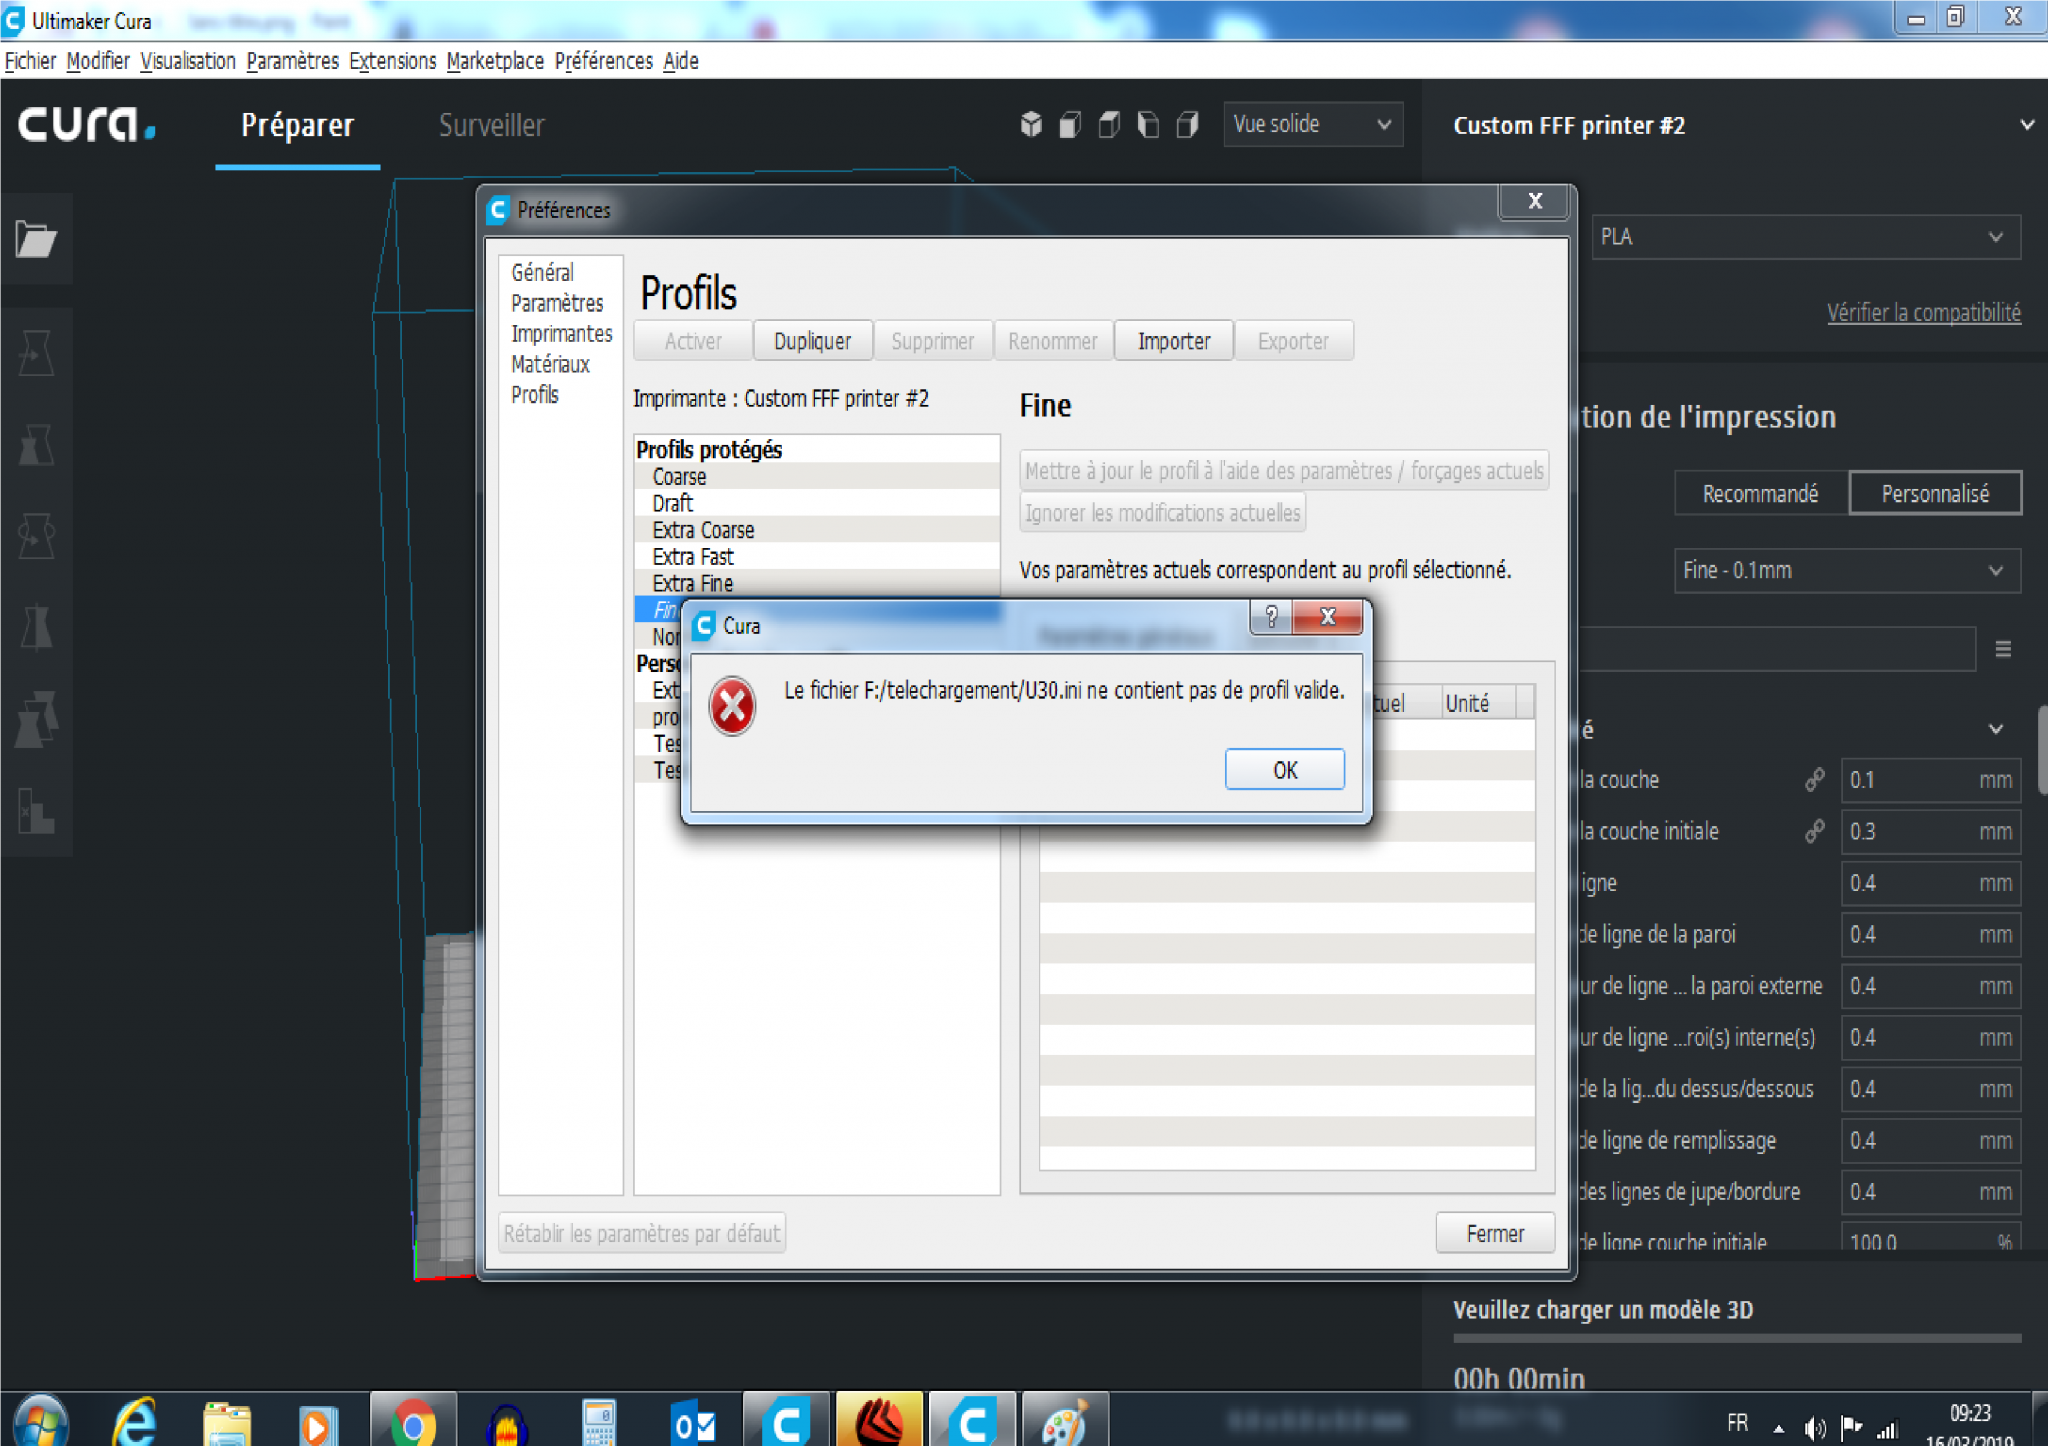Open the Marketplace menu

coord(495,61)
